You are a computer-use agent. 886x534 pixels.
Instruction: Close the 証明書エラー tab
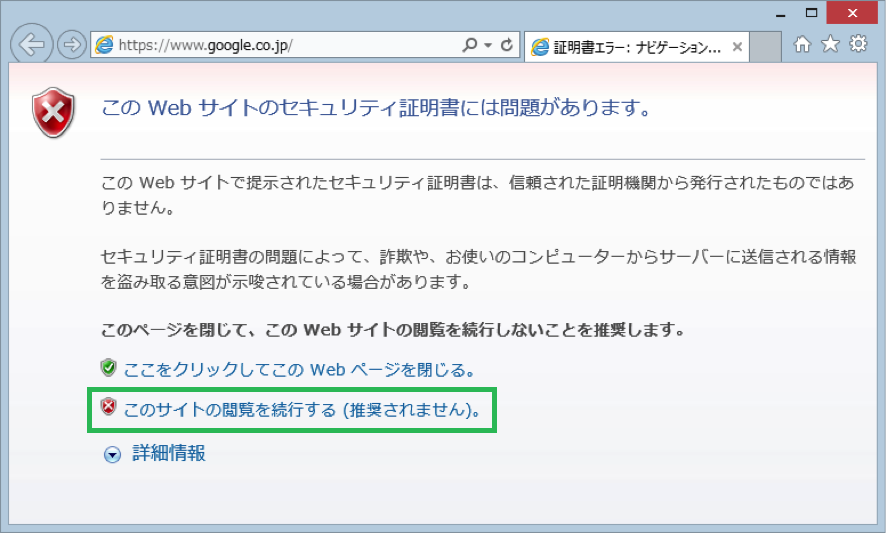click(737, 47)
